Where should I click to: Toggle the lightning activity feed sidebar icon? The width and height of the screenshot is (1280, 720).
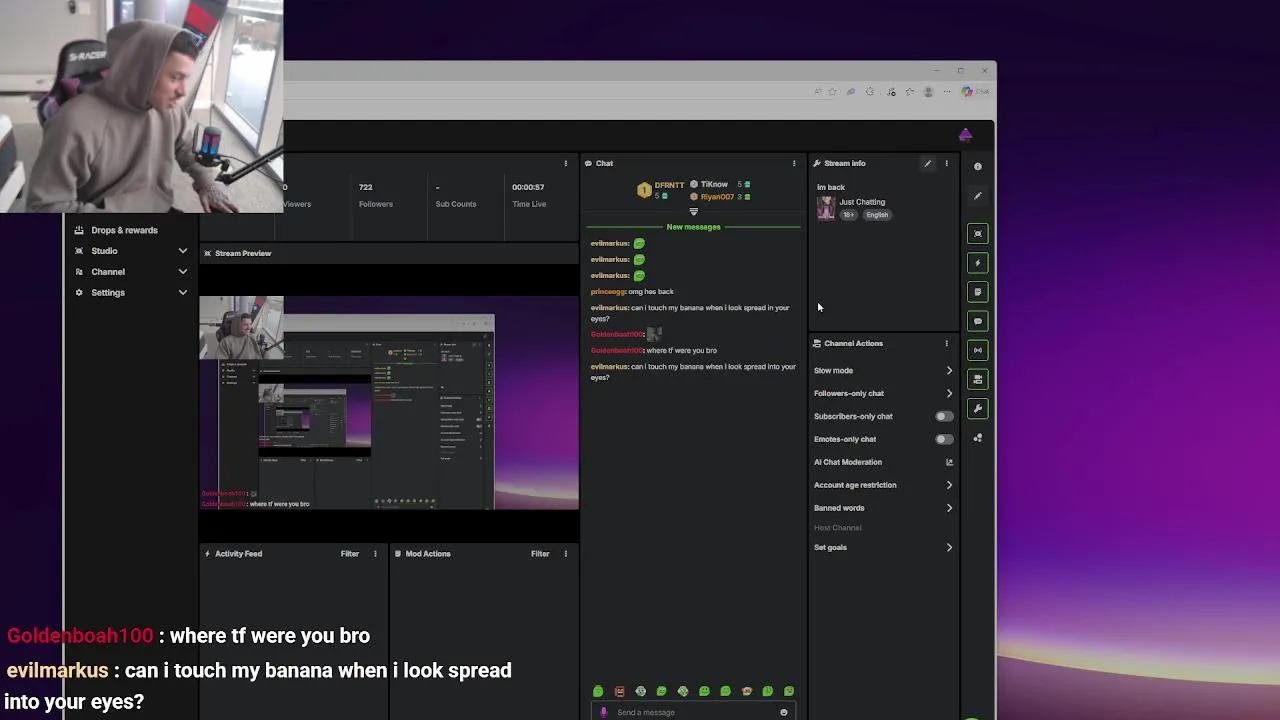tap(978, 263)
